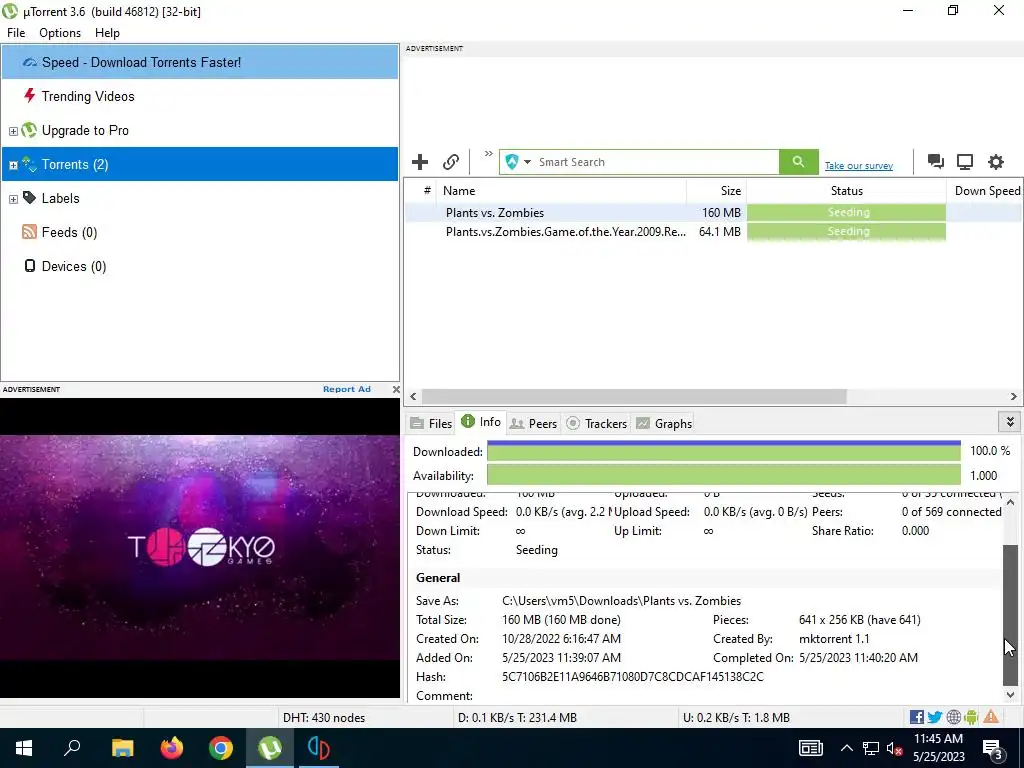Screen dimensions: 1024x768
Task: Open File Explorer from the taskbar
Action: [122, 748]
